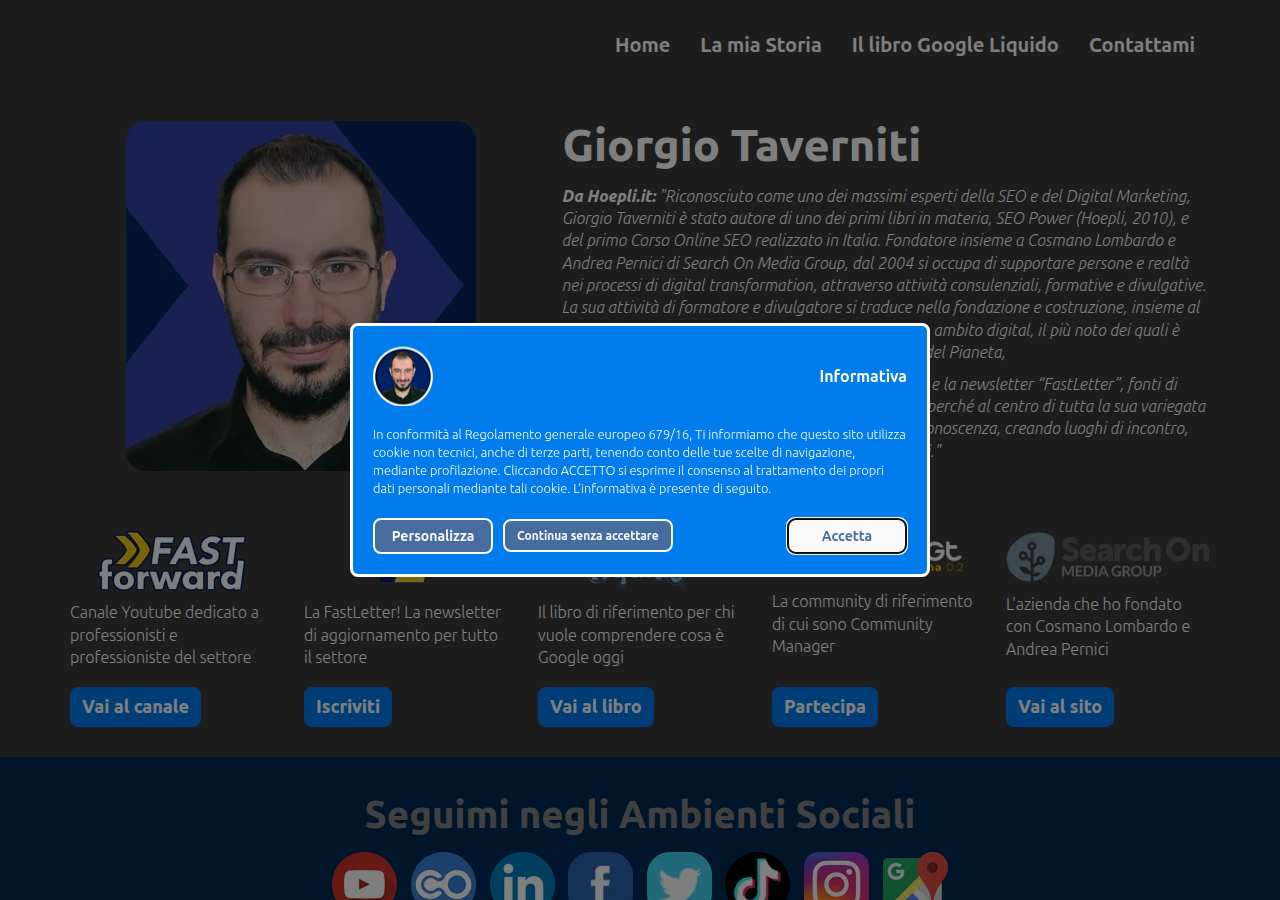Click the Vai al canale button

tap(135, 707)
